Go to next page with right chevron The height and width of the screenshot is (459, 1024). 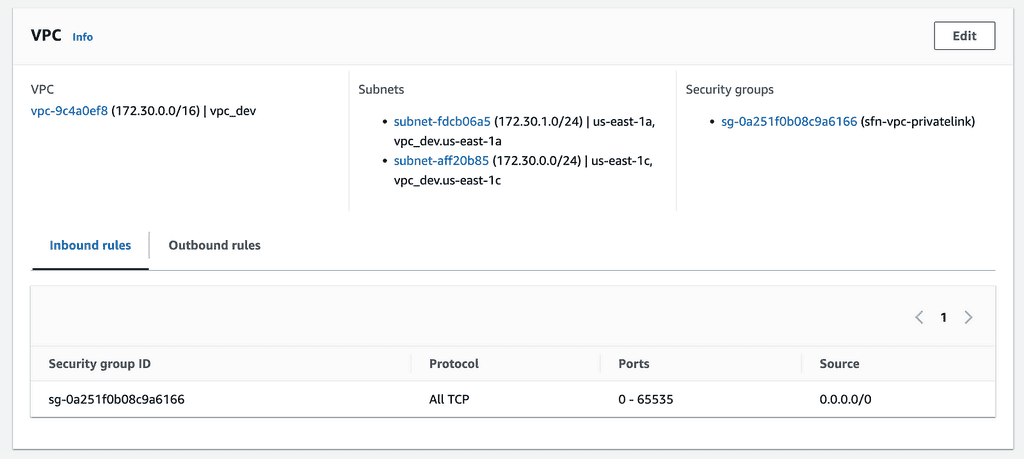[967, 317]
